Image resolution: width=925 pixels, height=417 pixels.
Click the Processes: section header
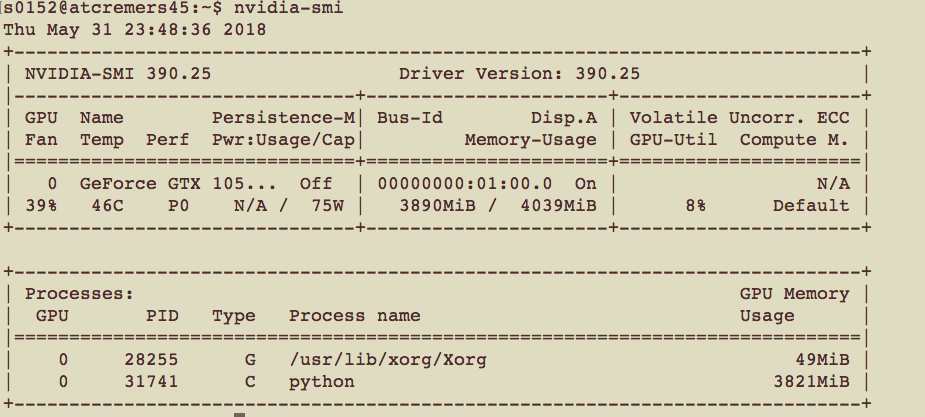click(x=79, y=294)
